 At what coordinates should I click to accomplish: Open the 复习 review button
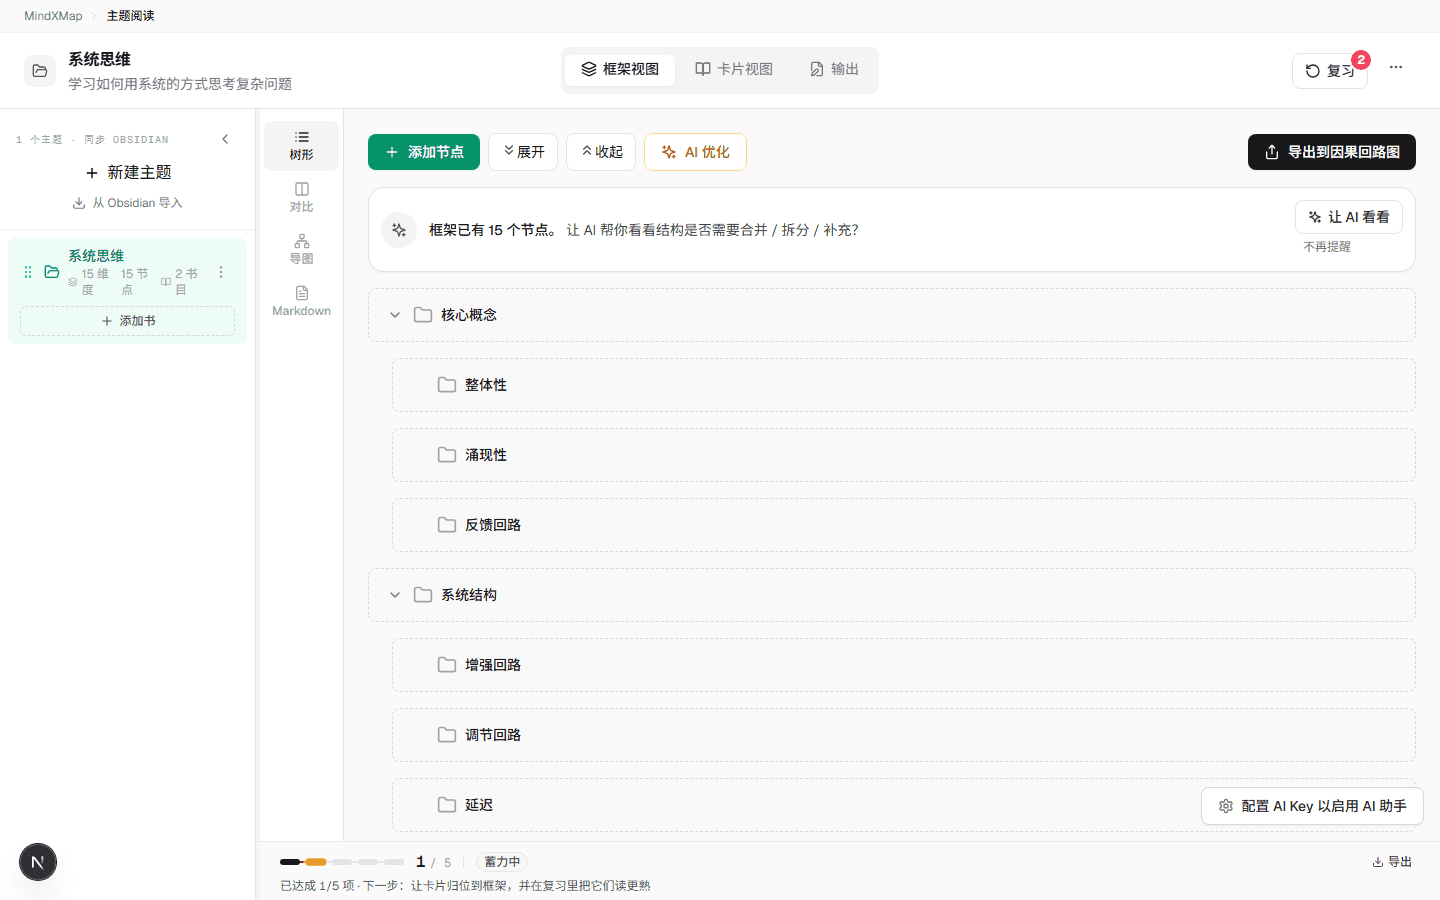click(1330, 71)
